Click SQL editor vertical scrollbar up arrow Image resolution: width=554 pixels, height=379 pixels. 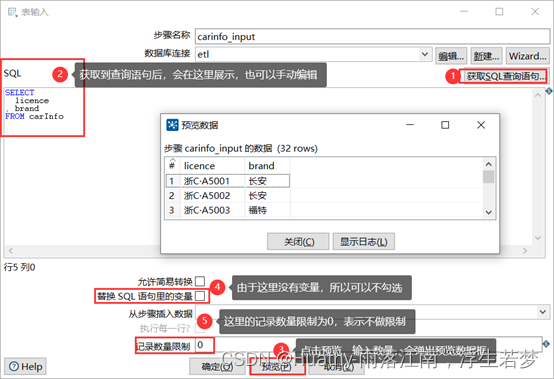point(538,95)
